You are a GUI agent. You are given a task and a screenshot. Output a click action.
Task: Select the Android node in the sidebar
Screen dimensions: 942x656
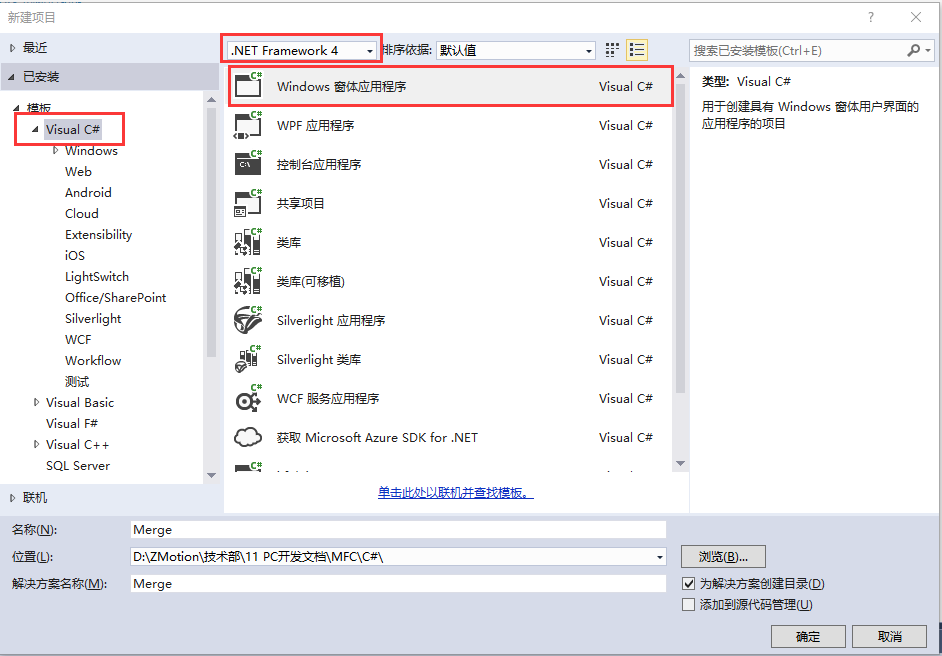[88, 192]
